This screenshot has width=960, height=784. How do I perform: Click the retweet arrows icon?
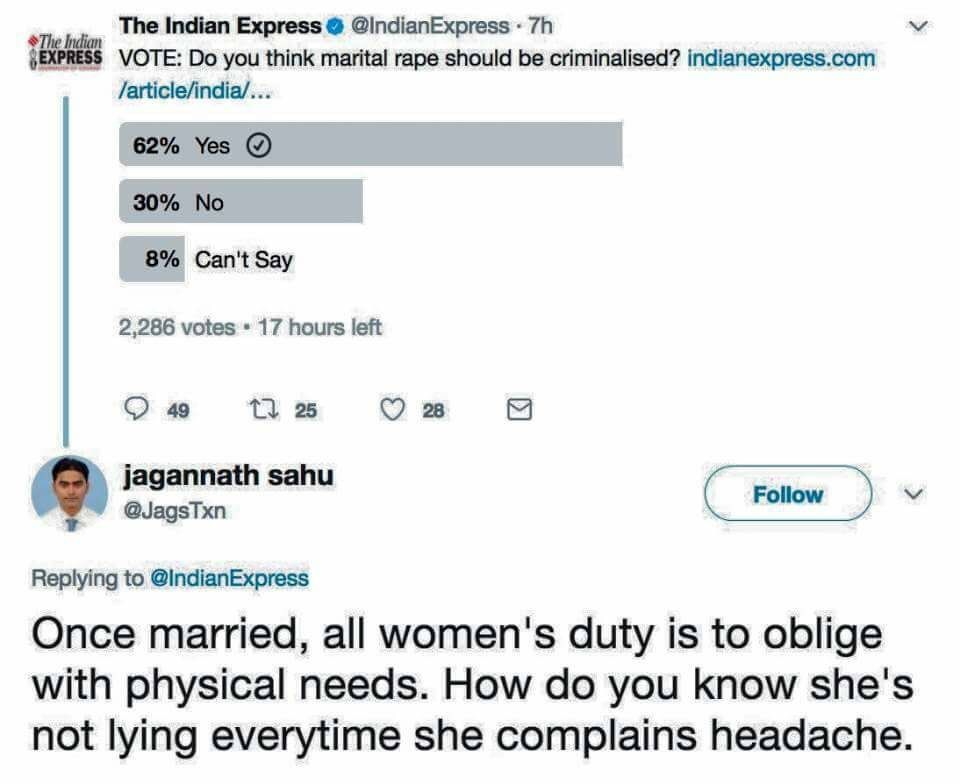click(x=257, y=408)
